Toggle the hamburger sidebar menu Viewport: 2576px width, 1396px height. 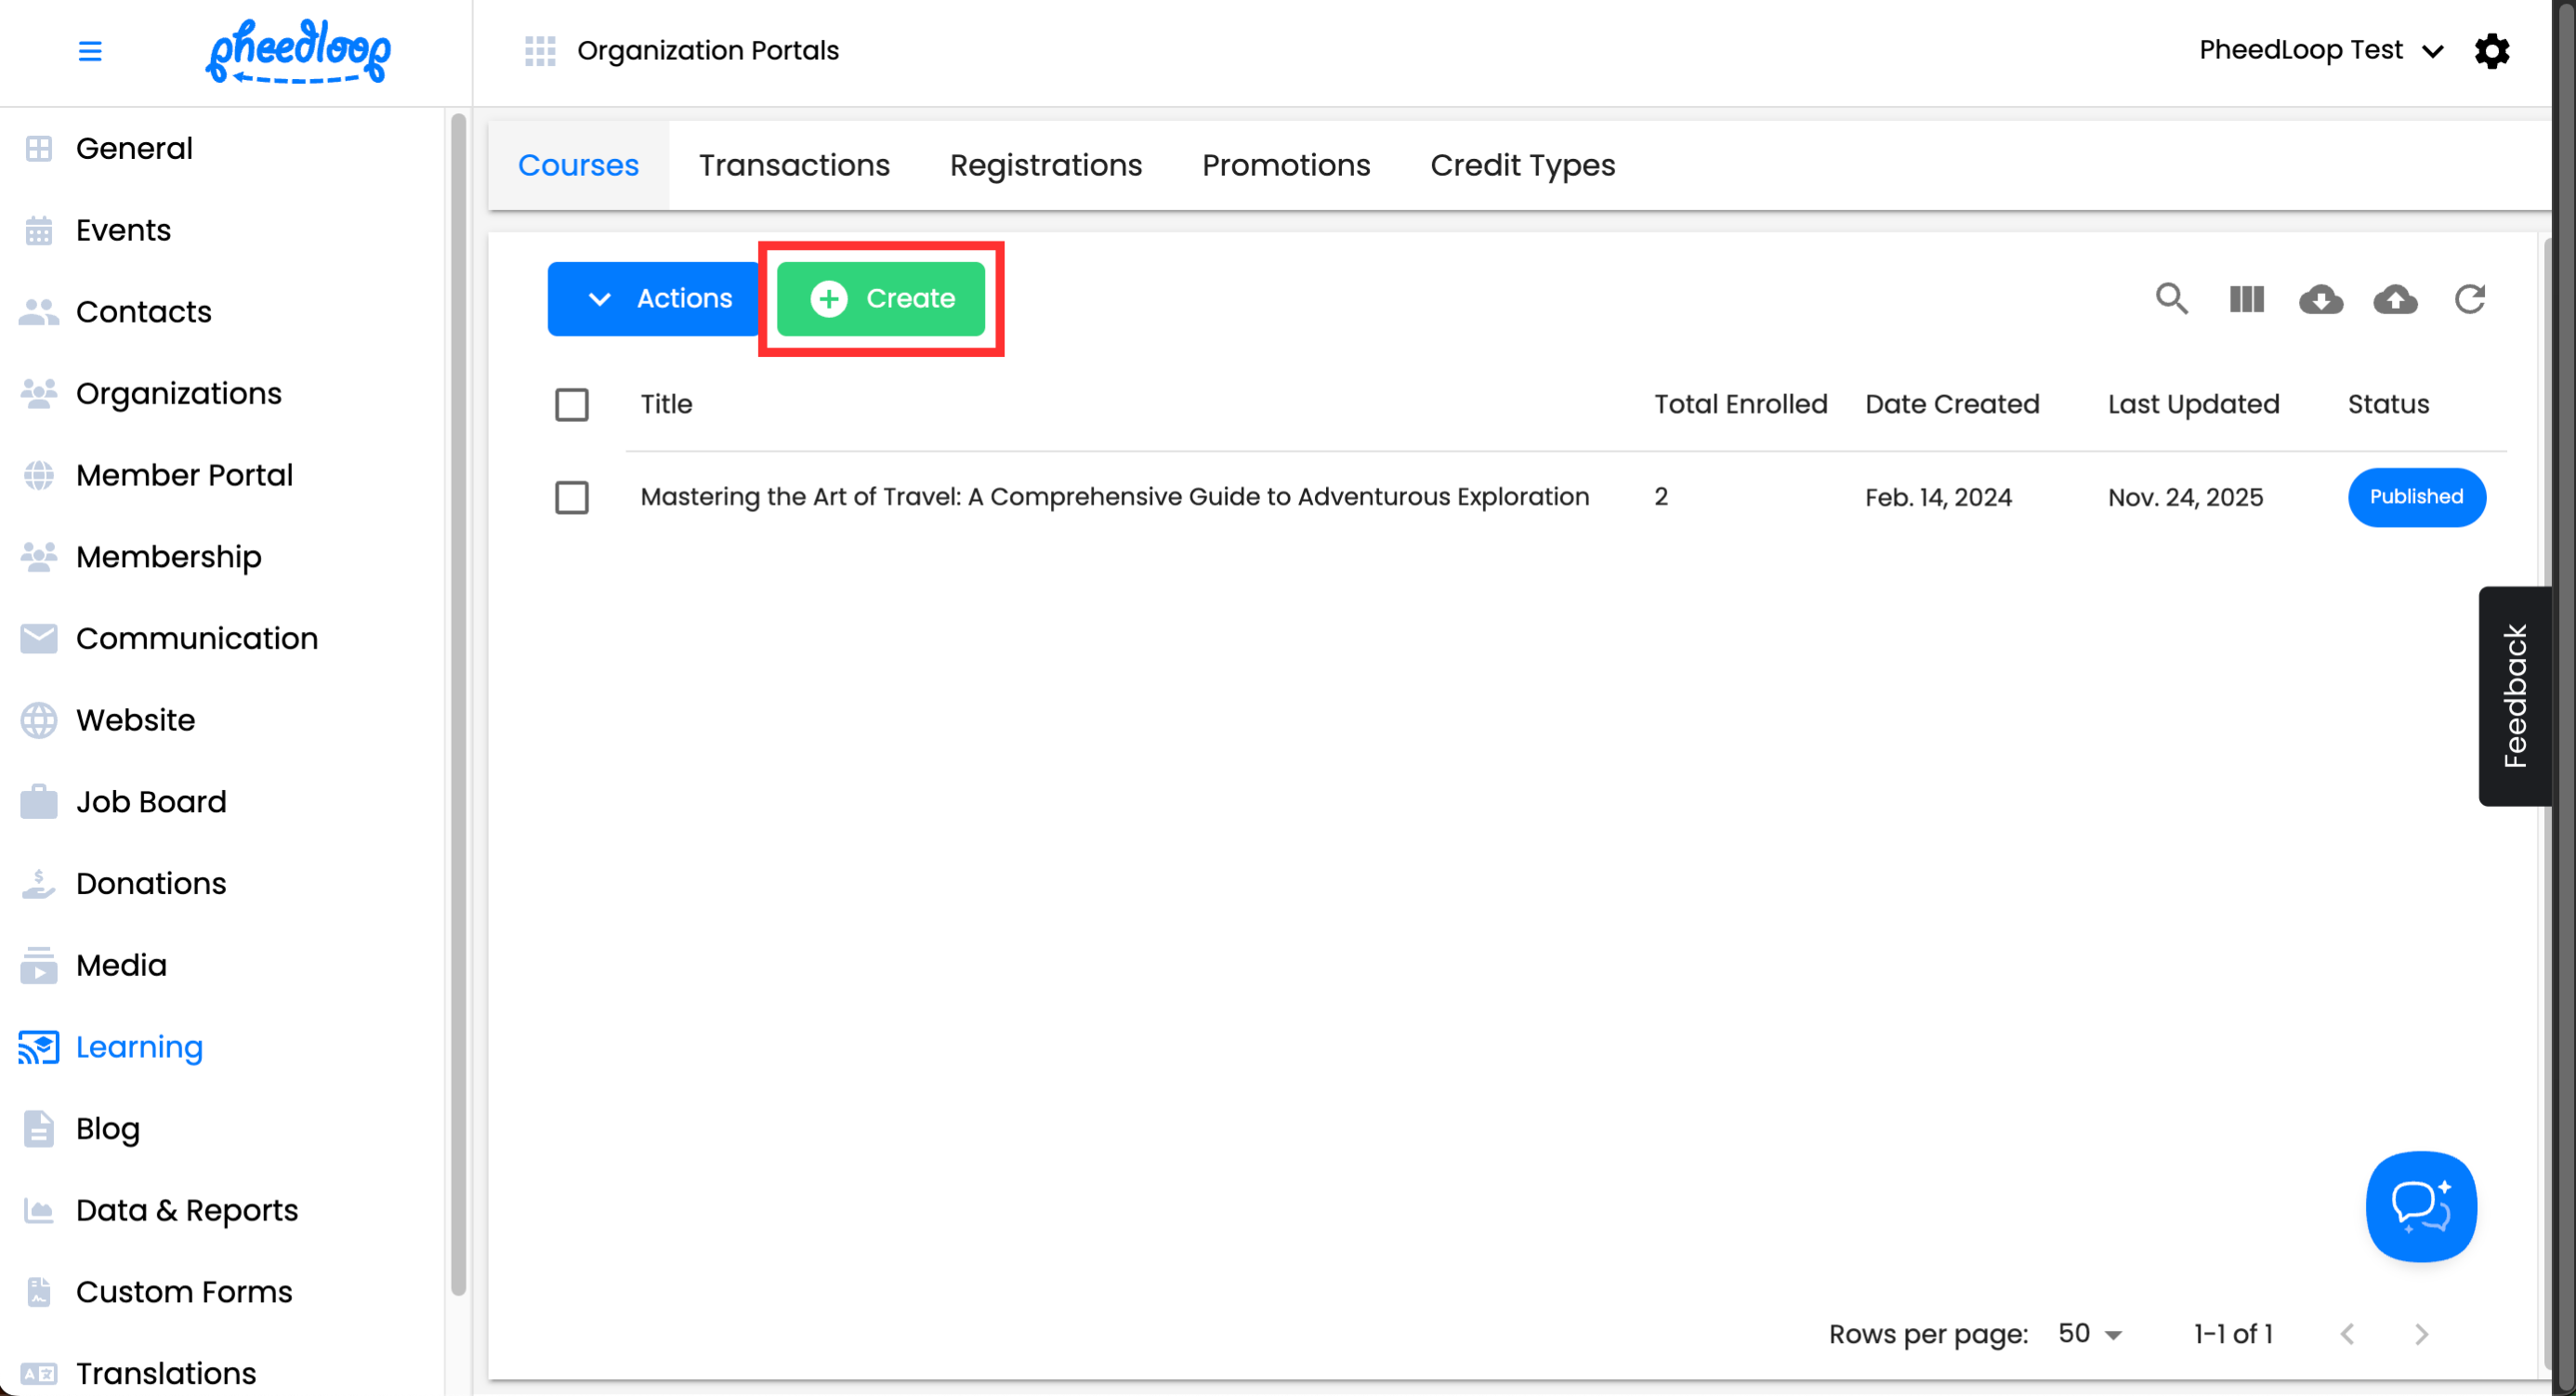click(x=90, y=51)
